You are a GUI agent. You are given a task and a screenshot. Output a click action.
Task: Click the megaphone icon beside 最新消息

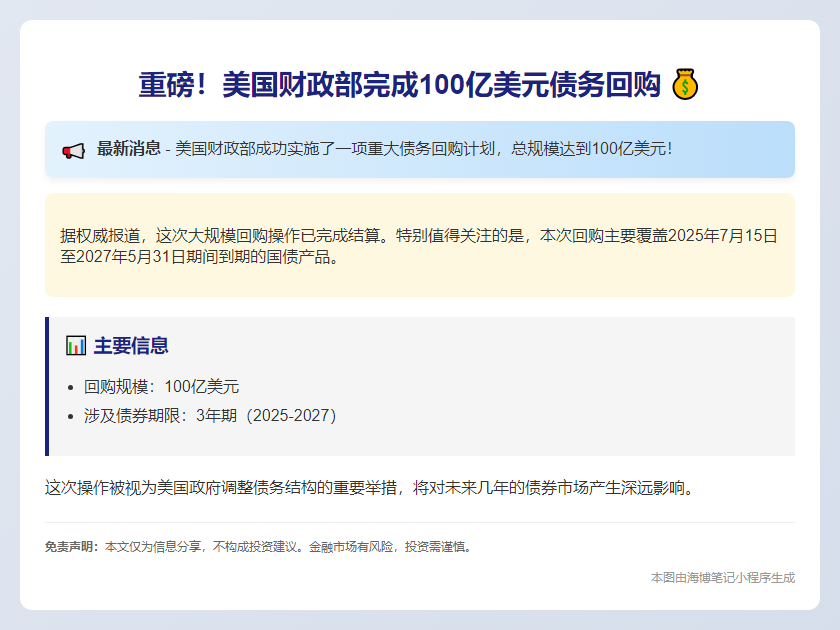point(73,151)
